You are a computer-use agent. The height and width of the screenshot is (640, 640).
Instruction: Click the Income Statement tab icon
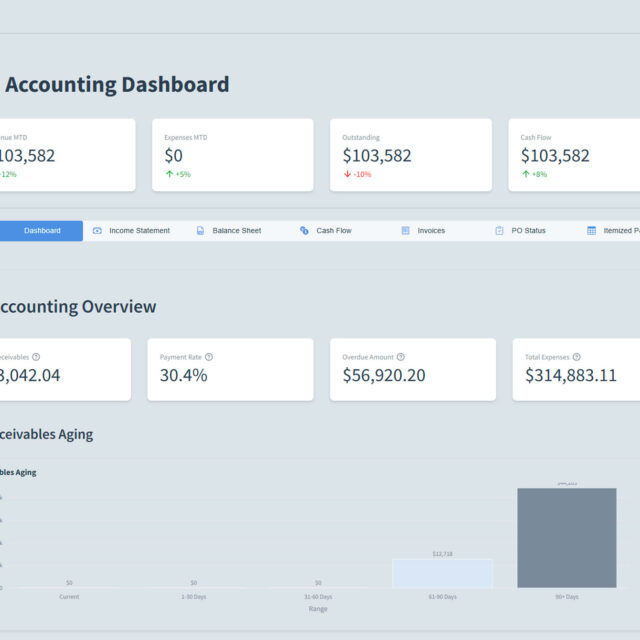coord(97,231)
